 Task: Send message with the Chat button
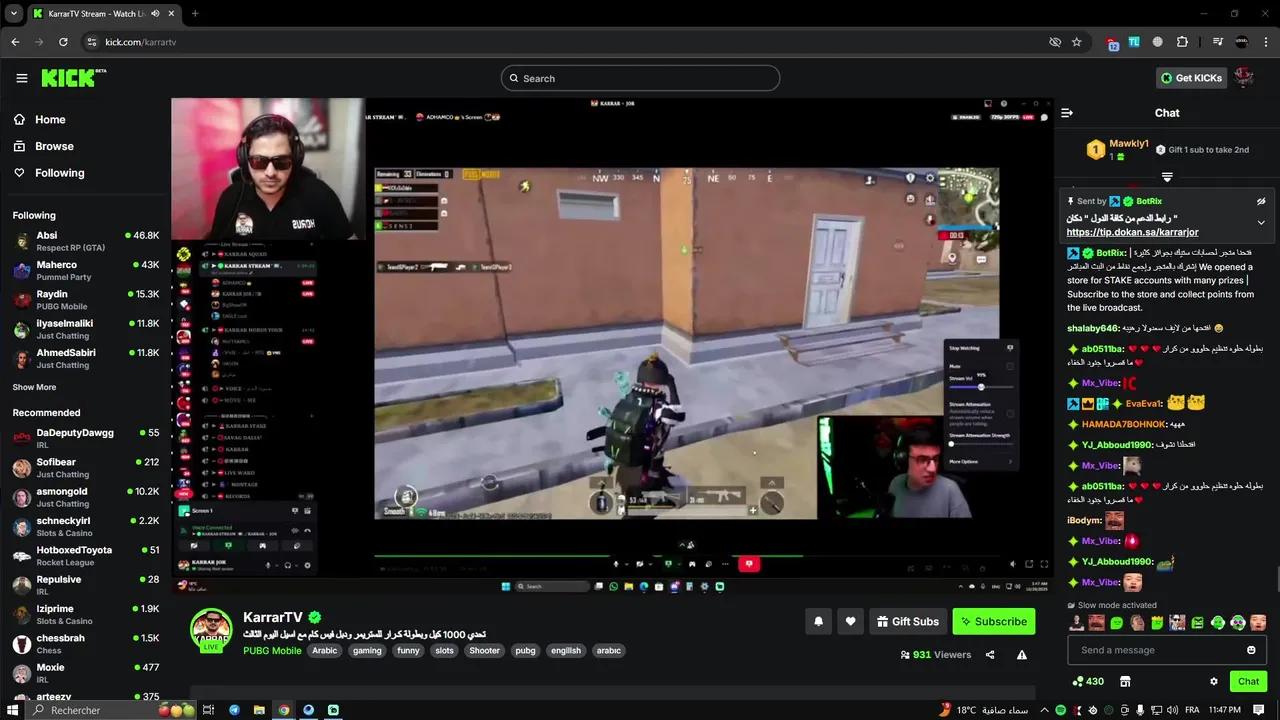1249,681
